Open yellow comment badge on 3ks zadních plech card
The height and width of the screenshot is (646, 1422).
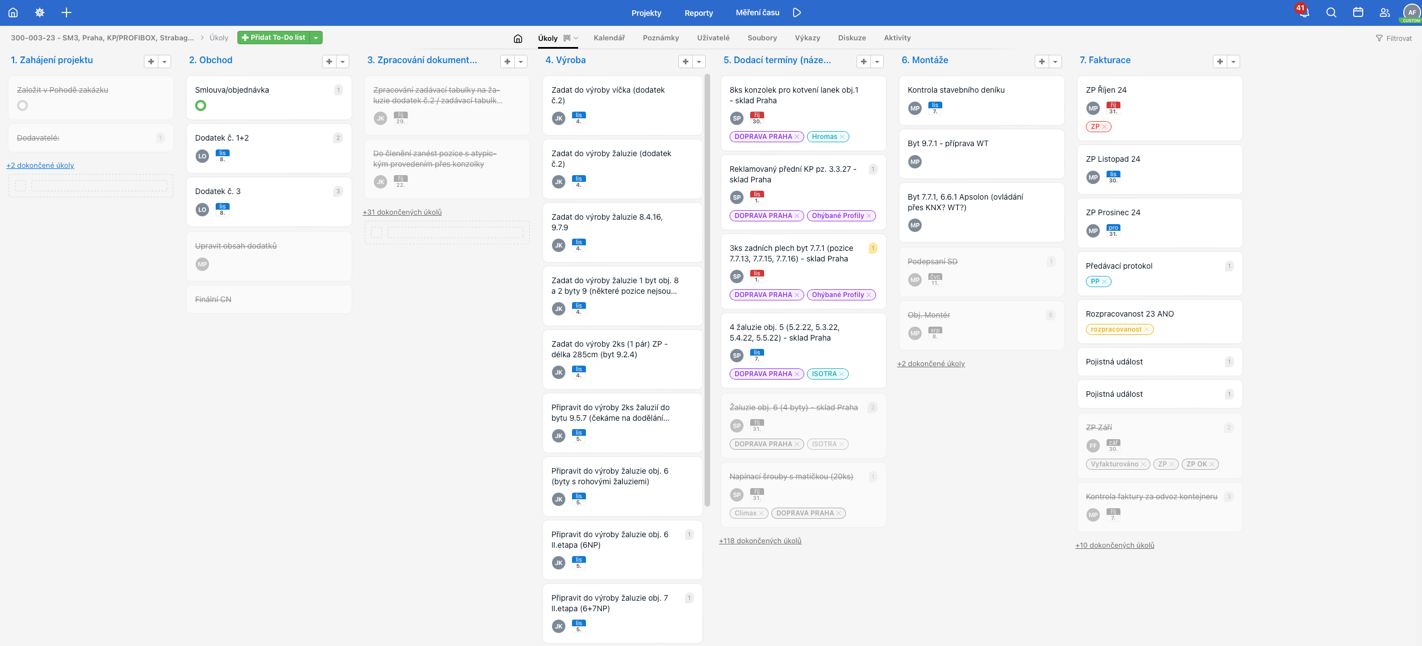(873, 248)
